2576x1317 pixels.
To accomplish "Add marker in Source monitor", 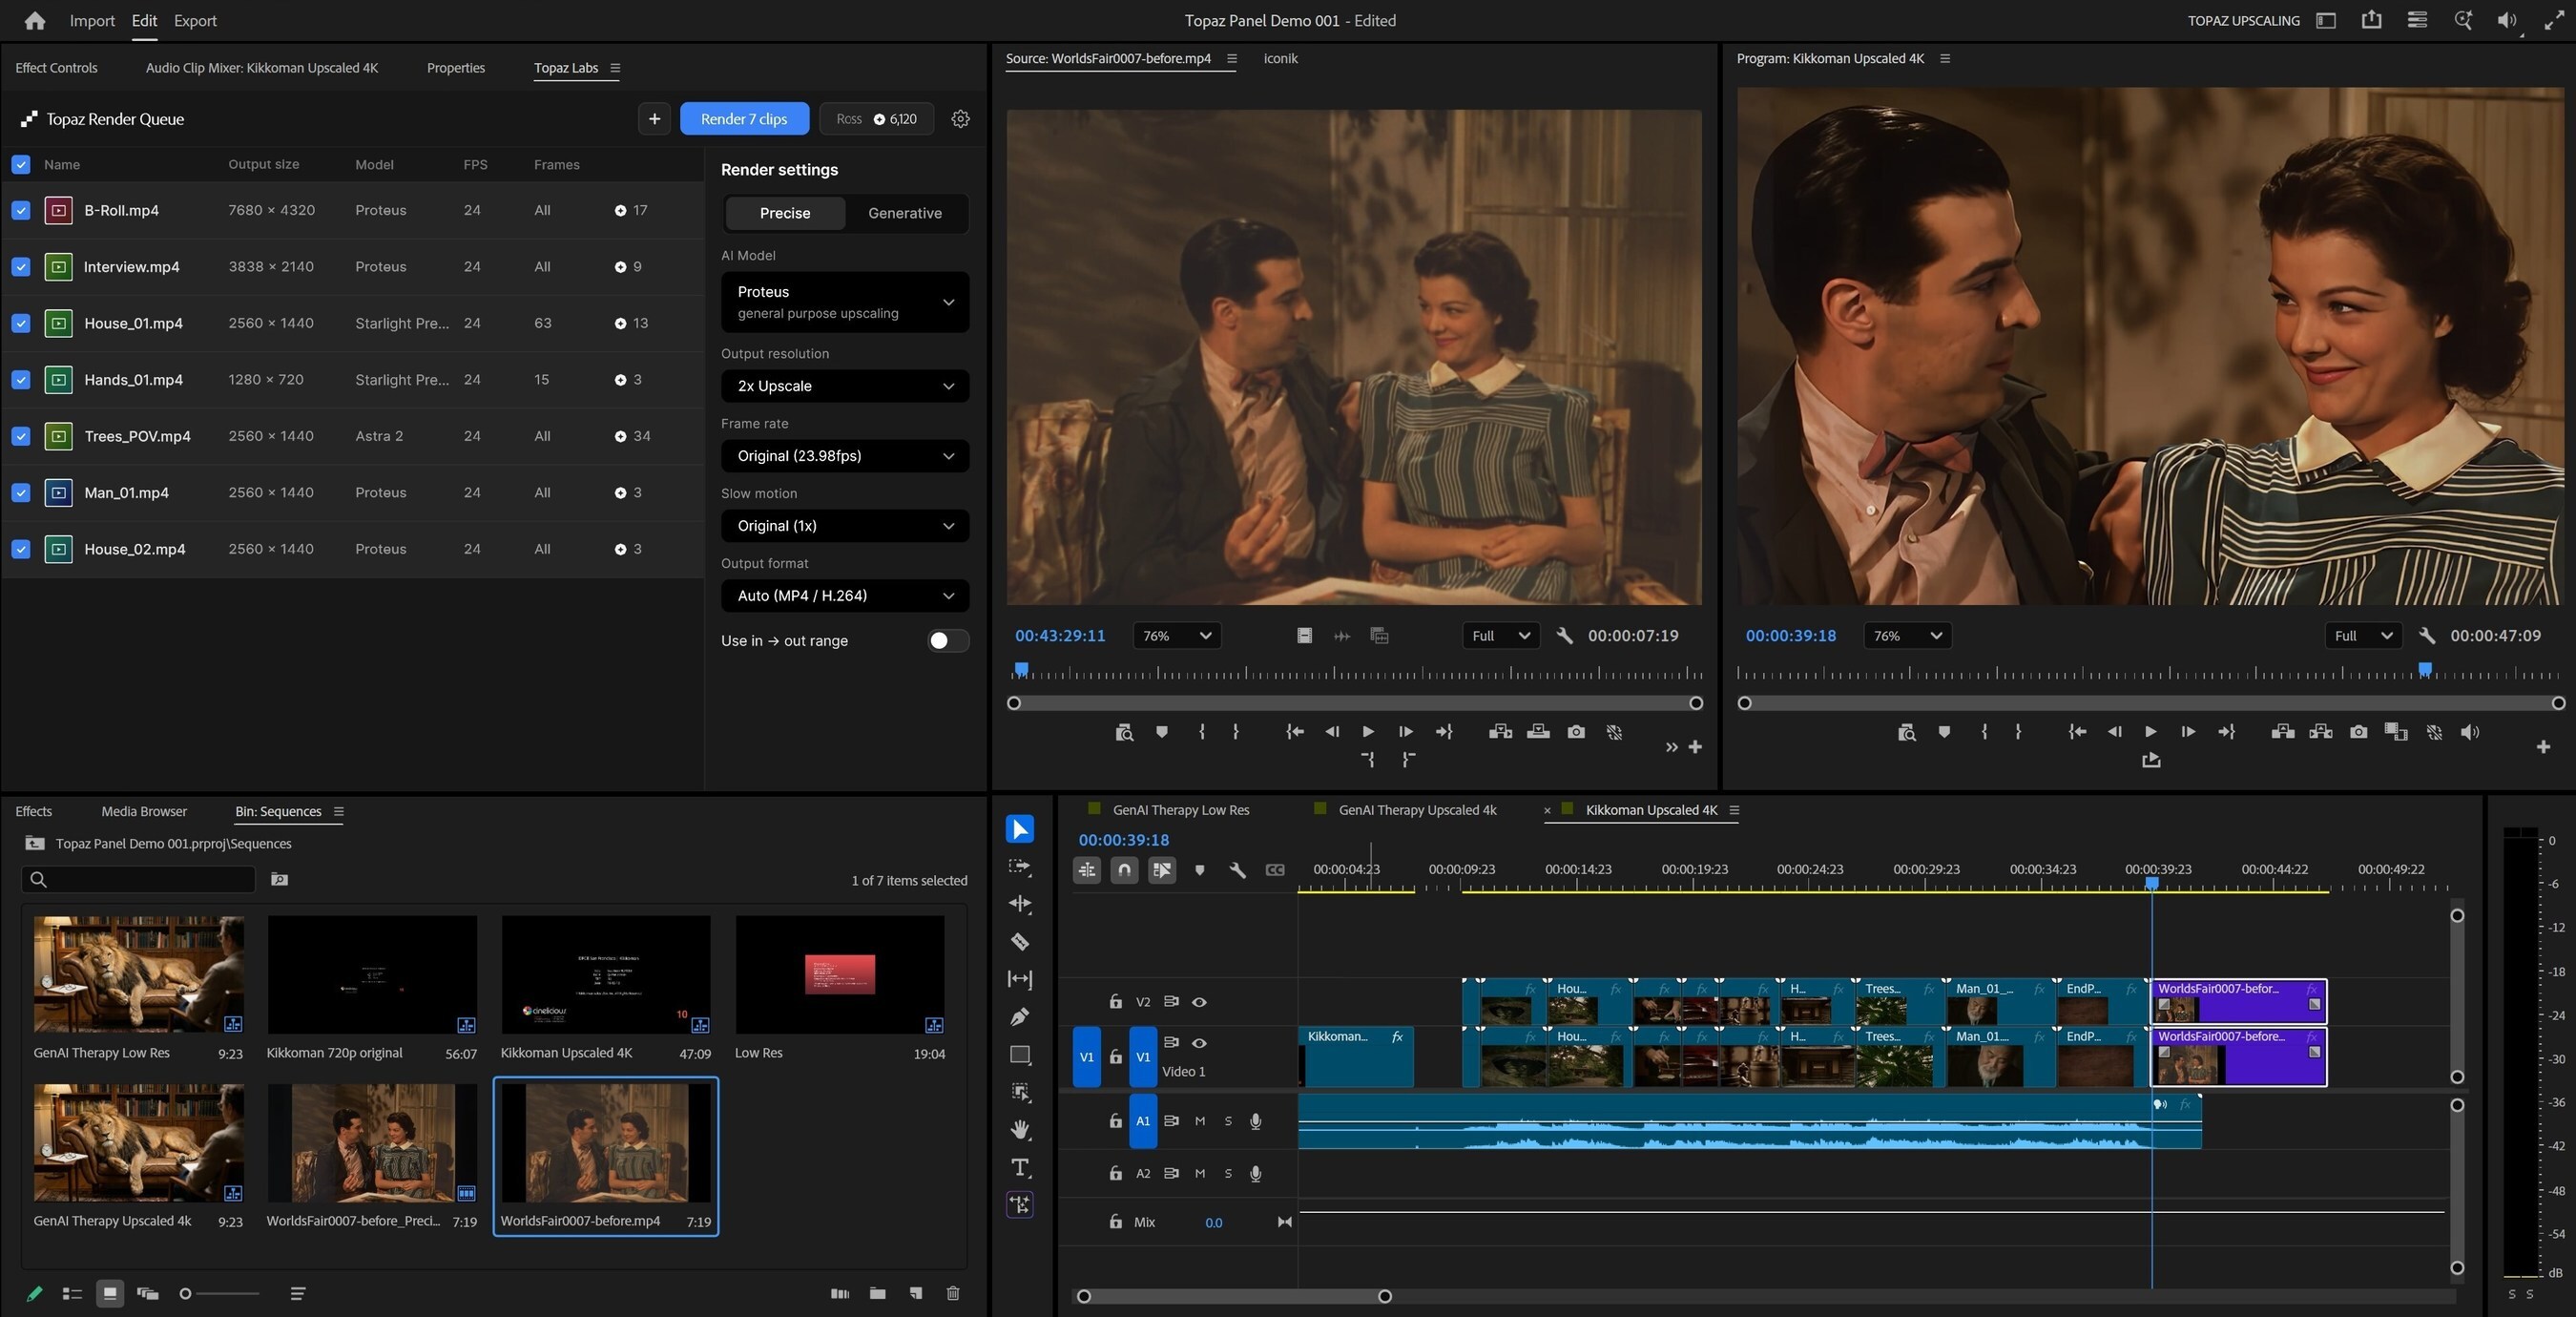I will coord(1161,732).
